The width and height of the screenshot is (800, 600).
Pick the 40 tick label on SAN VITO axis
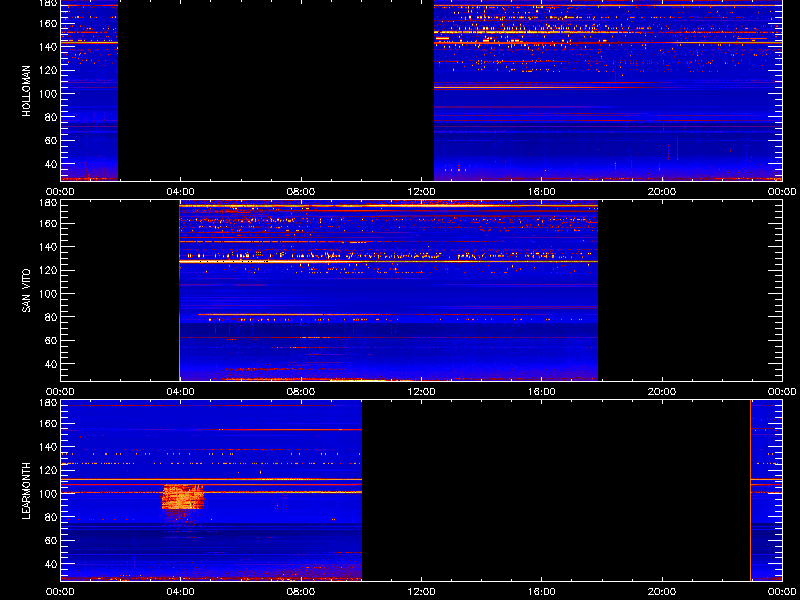[x=52, y=364]
